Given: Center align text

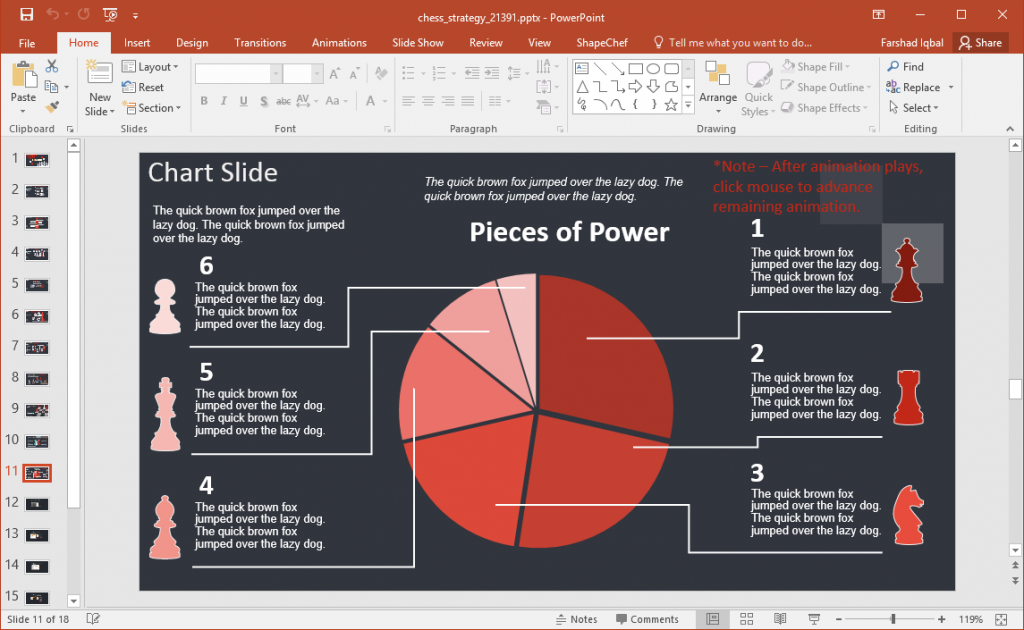Looking at the screenshot, I should [x=428, y=101].
